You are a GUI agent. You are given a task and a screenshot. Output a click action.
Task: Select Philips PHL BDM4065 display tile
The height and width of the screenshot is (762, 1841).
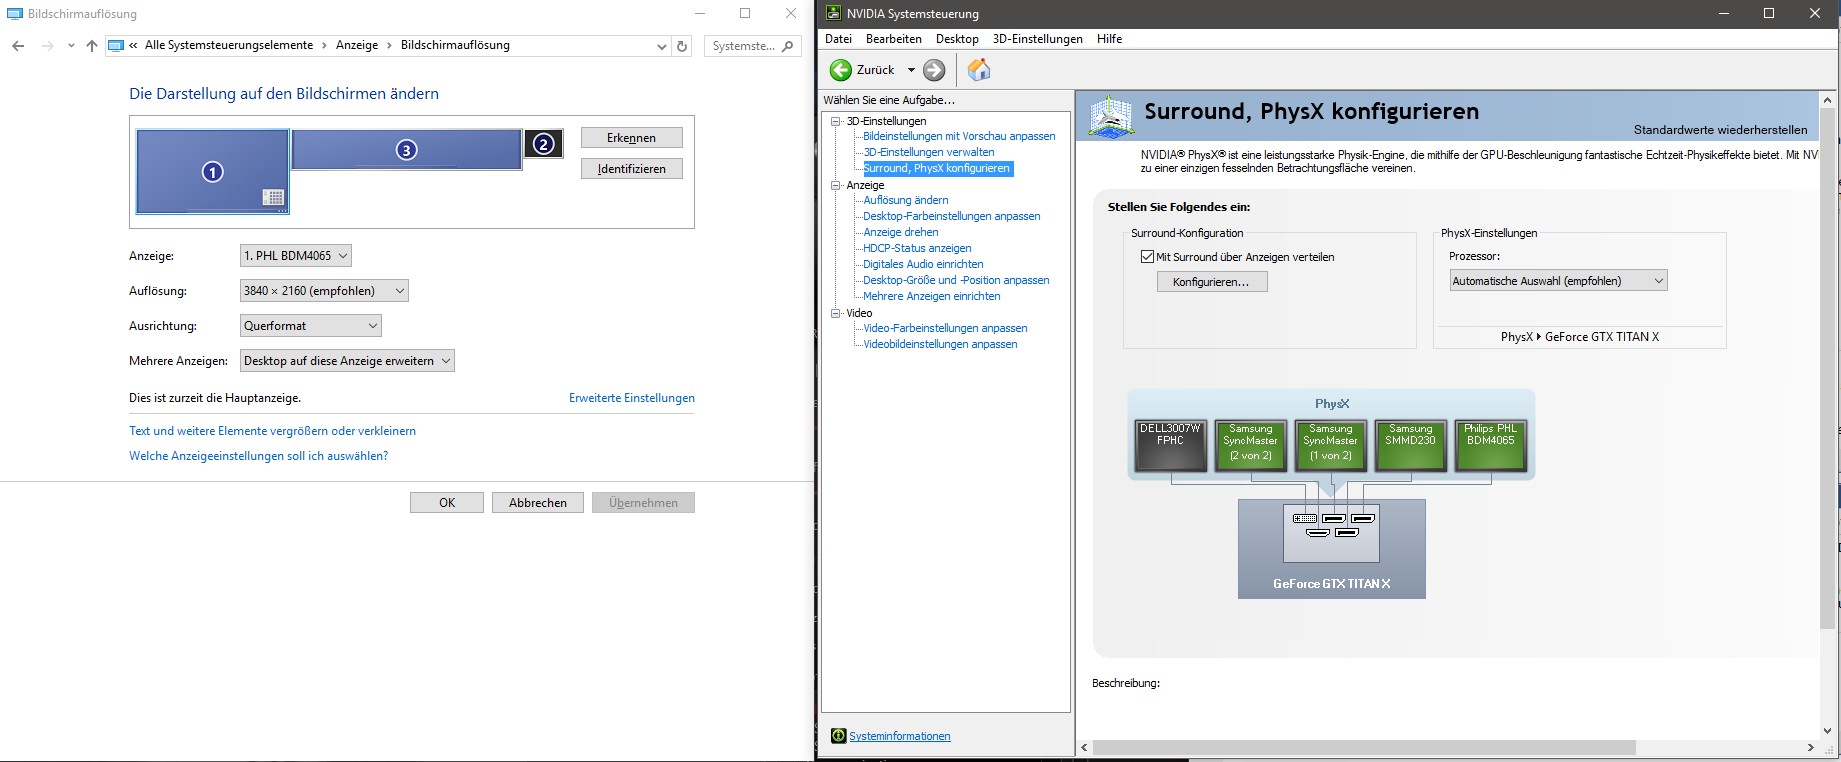[1490, 446]
